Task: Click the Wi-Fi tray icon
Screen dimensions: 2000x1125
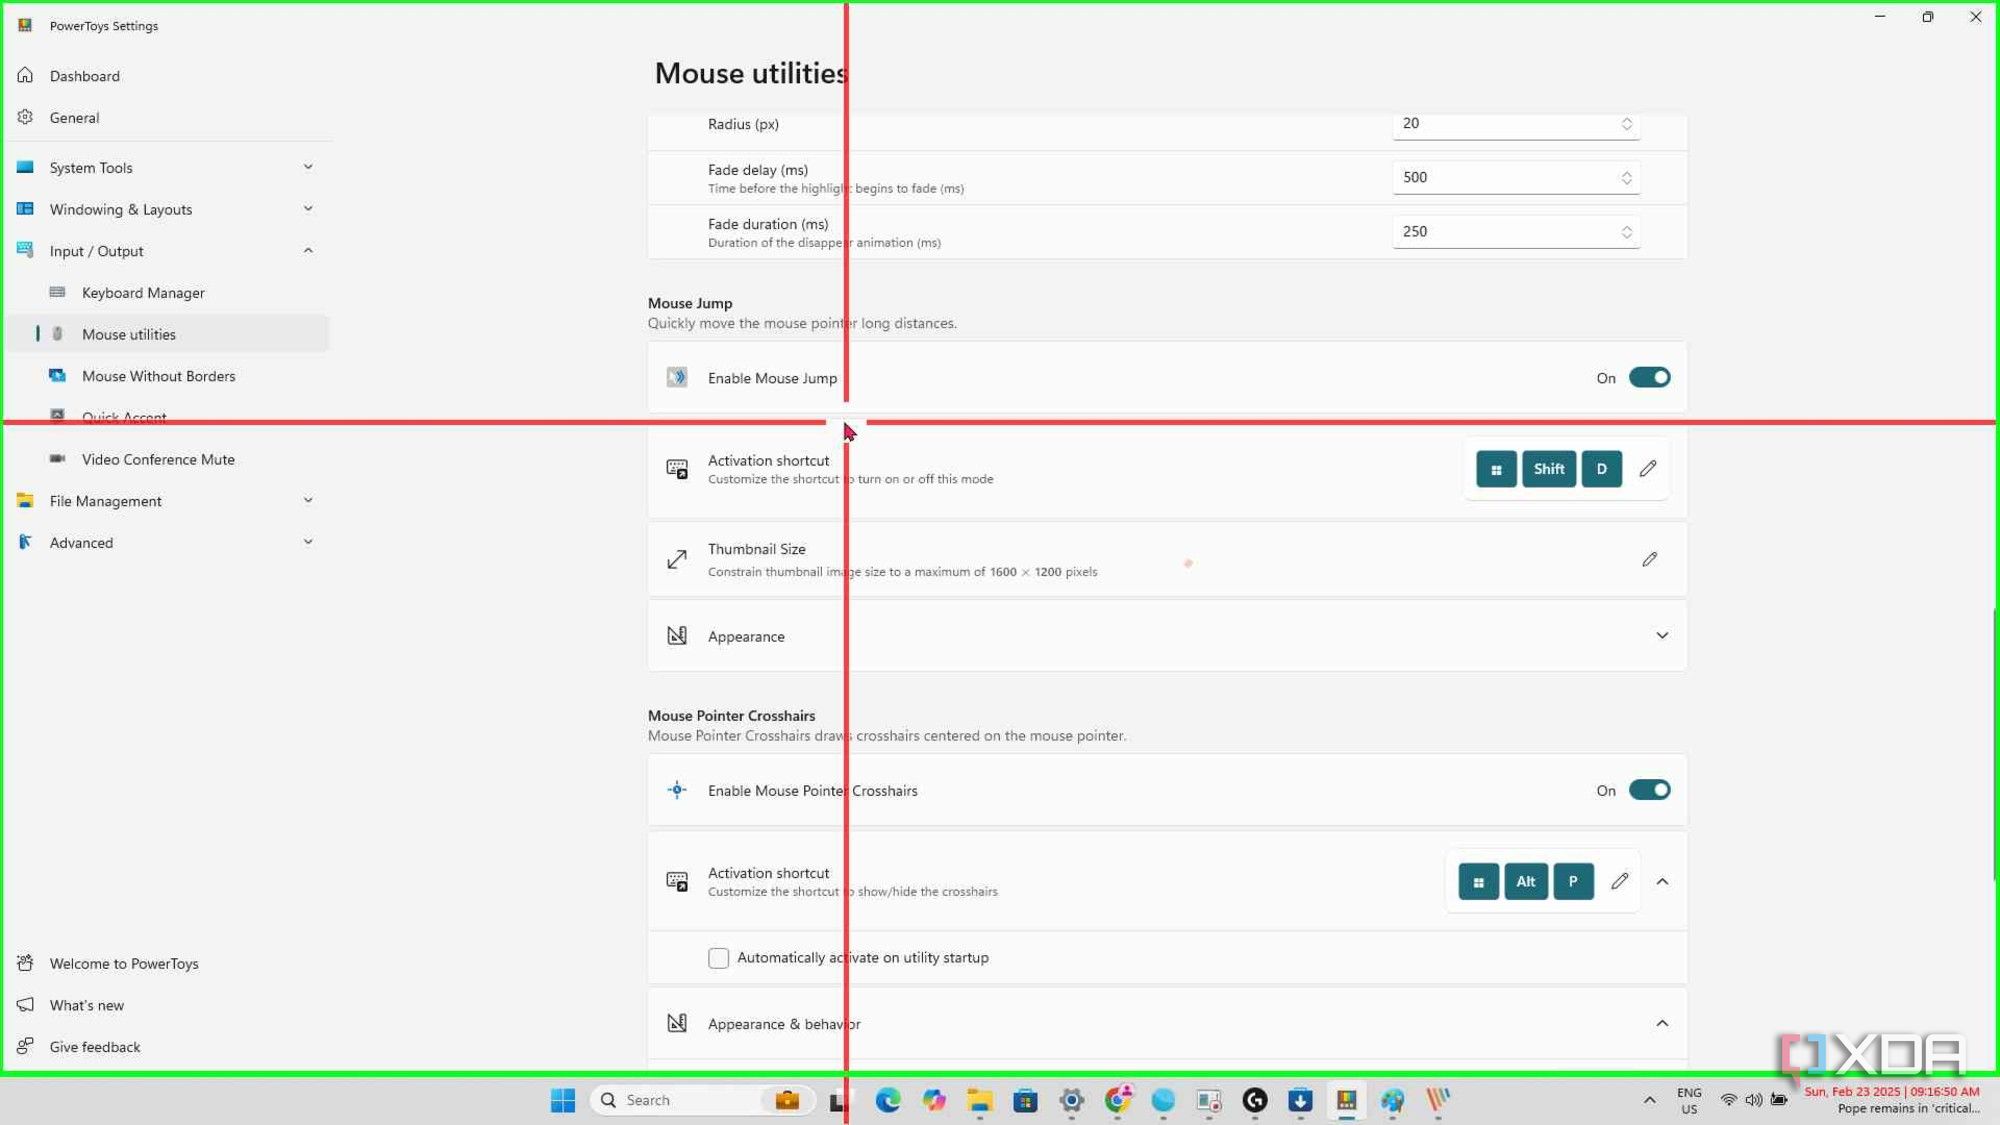Action: (1728, 1101)
